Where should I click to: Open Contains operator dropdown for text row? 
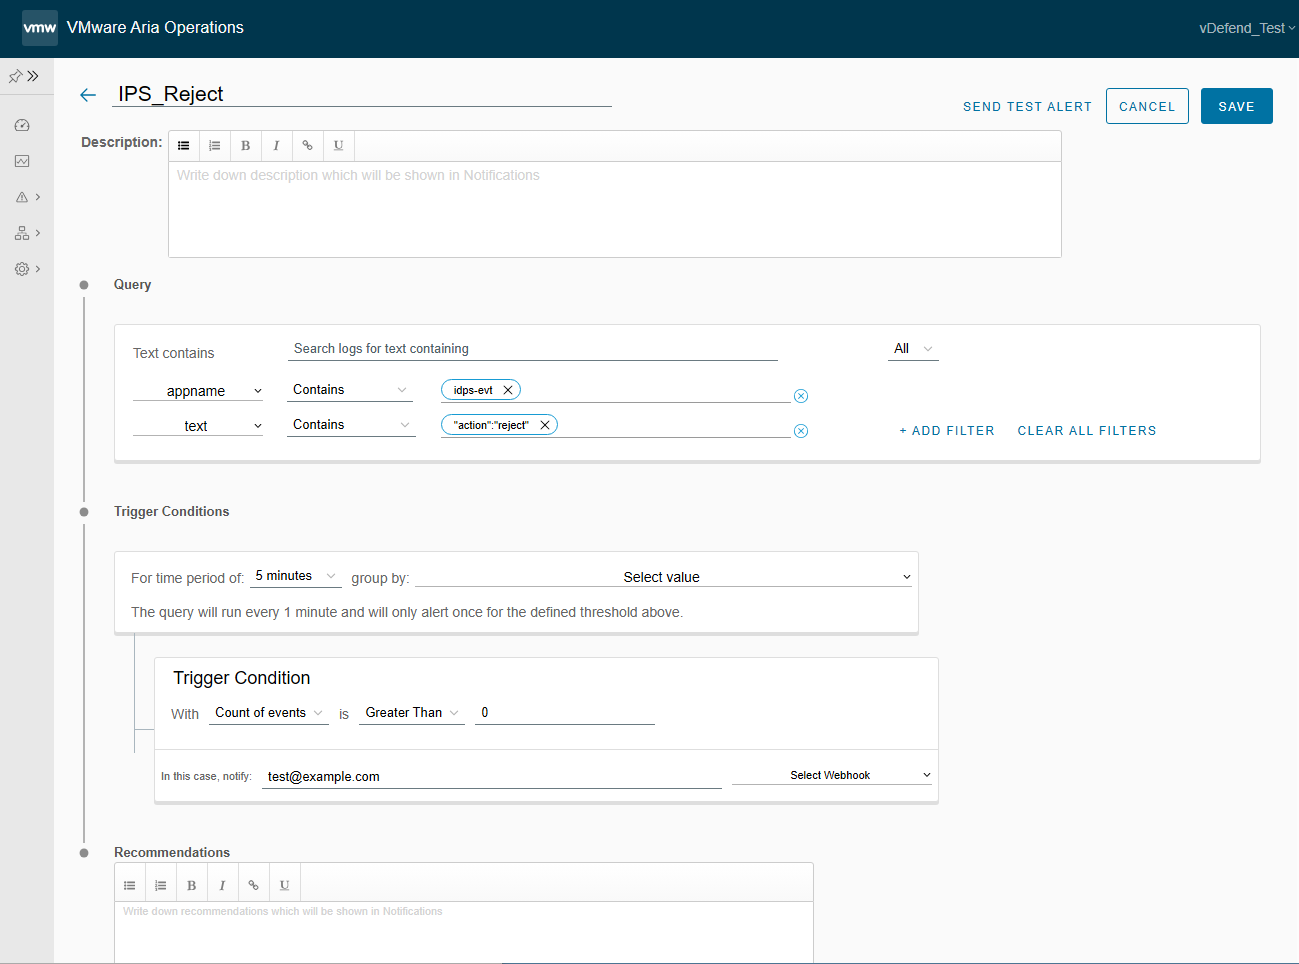(351, 425)
